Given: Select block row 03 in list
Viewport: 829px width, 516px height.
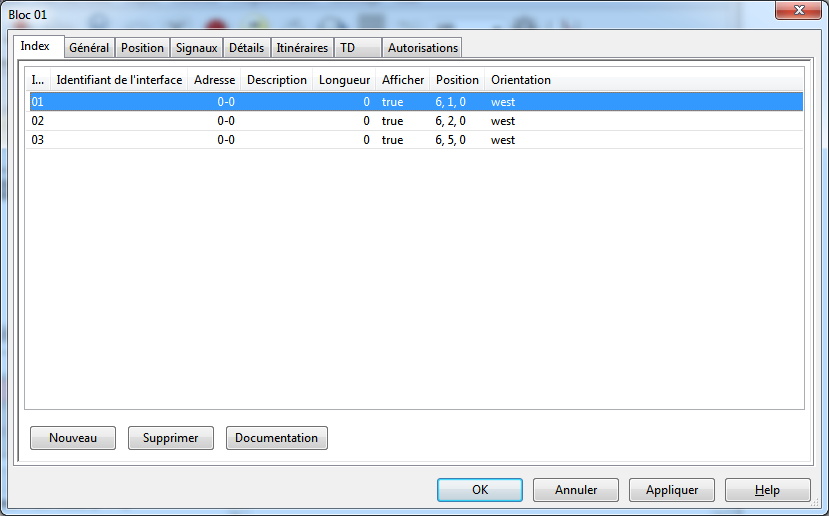Looking at the screenshot, I should (x=300, y=140).
